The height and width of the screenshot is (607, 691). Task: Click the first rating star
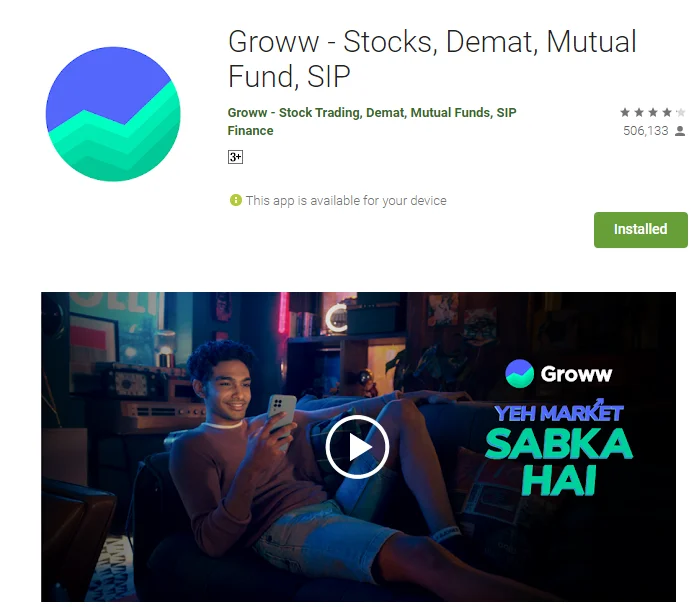point(625,112)
